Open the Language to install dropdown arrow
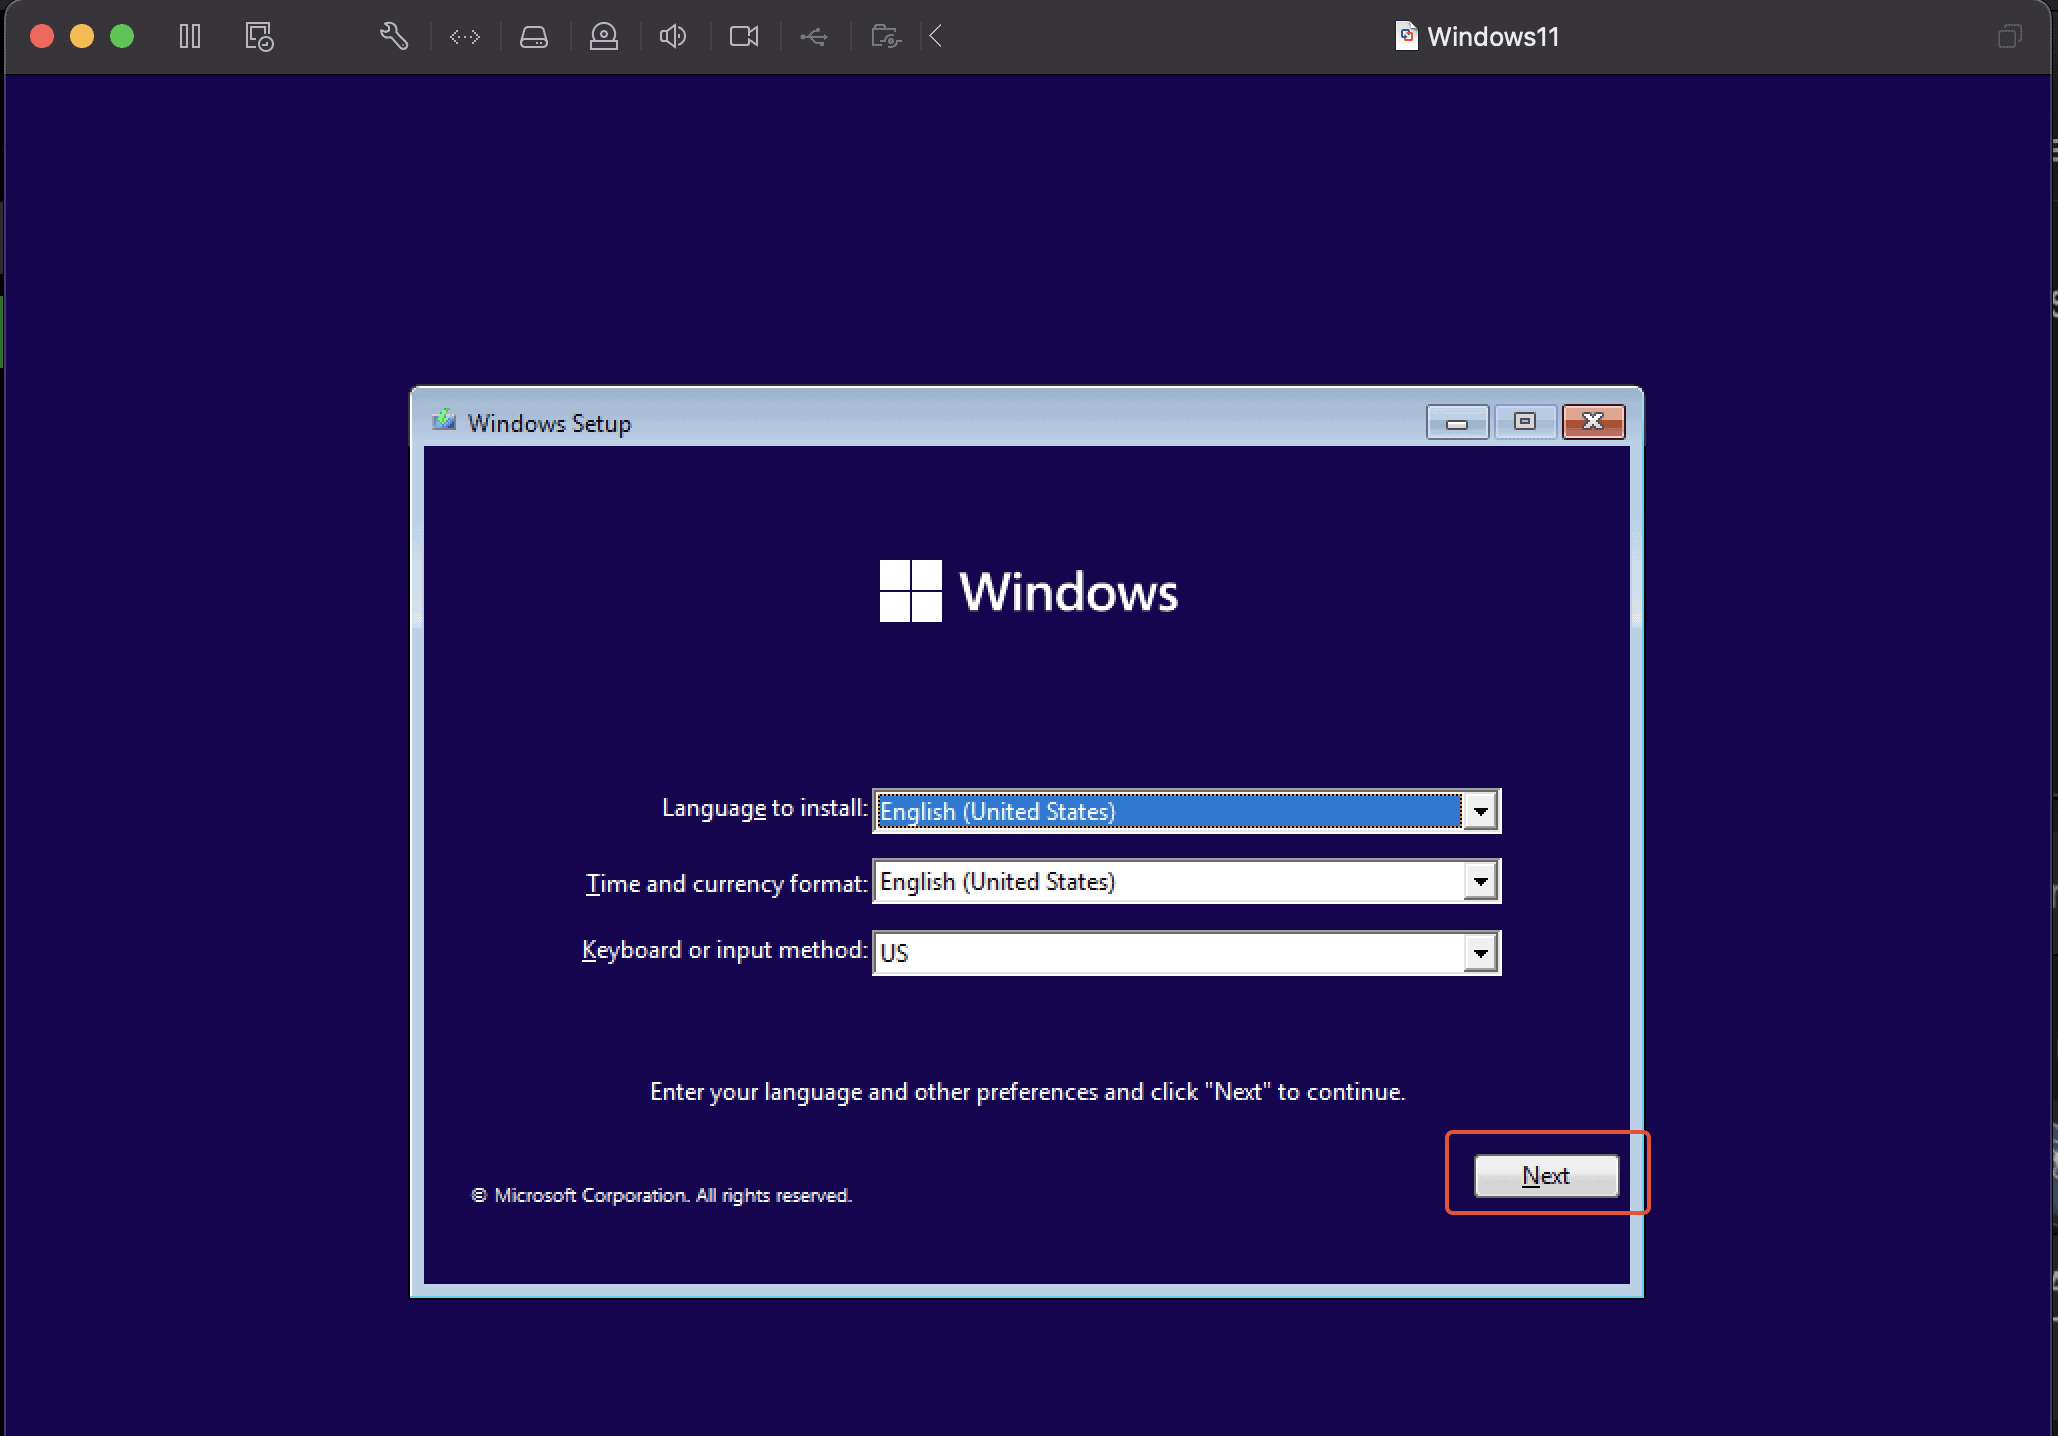The image size is (2058, 1436). 1480,811
